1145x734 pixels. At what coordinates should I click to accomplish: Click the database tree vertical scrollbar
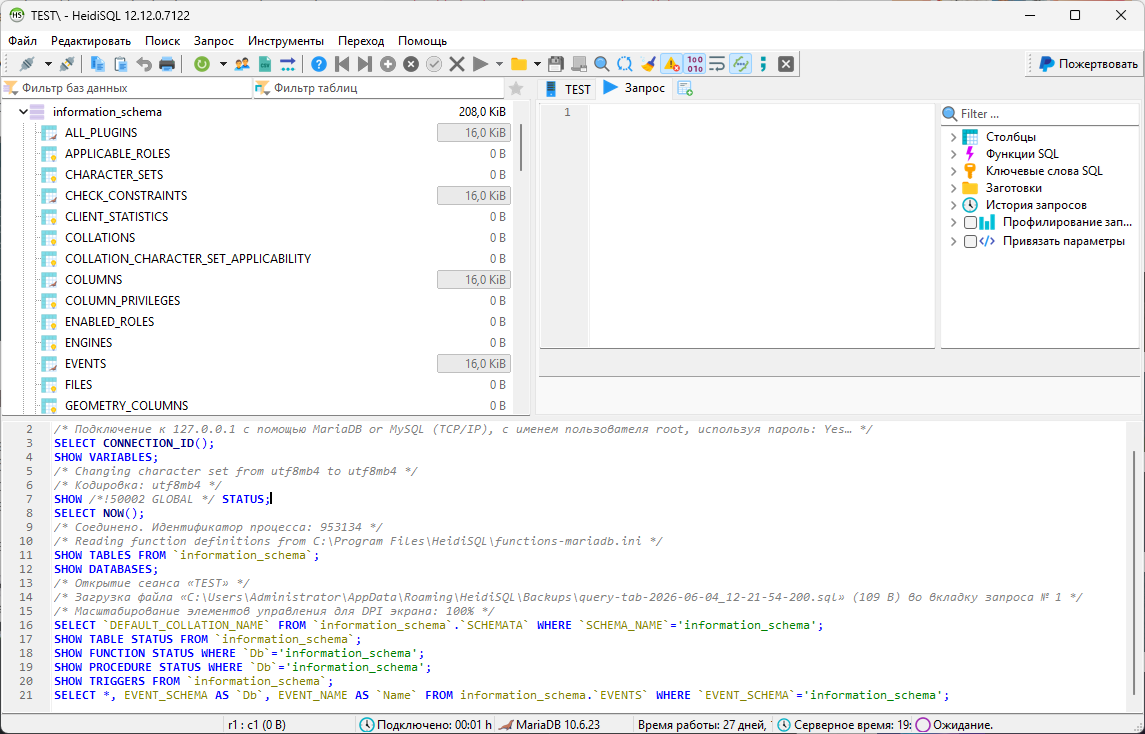click(x=521, y=148)
